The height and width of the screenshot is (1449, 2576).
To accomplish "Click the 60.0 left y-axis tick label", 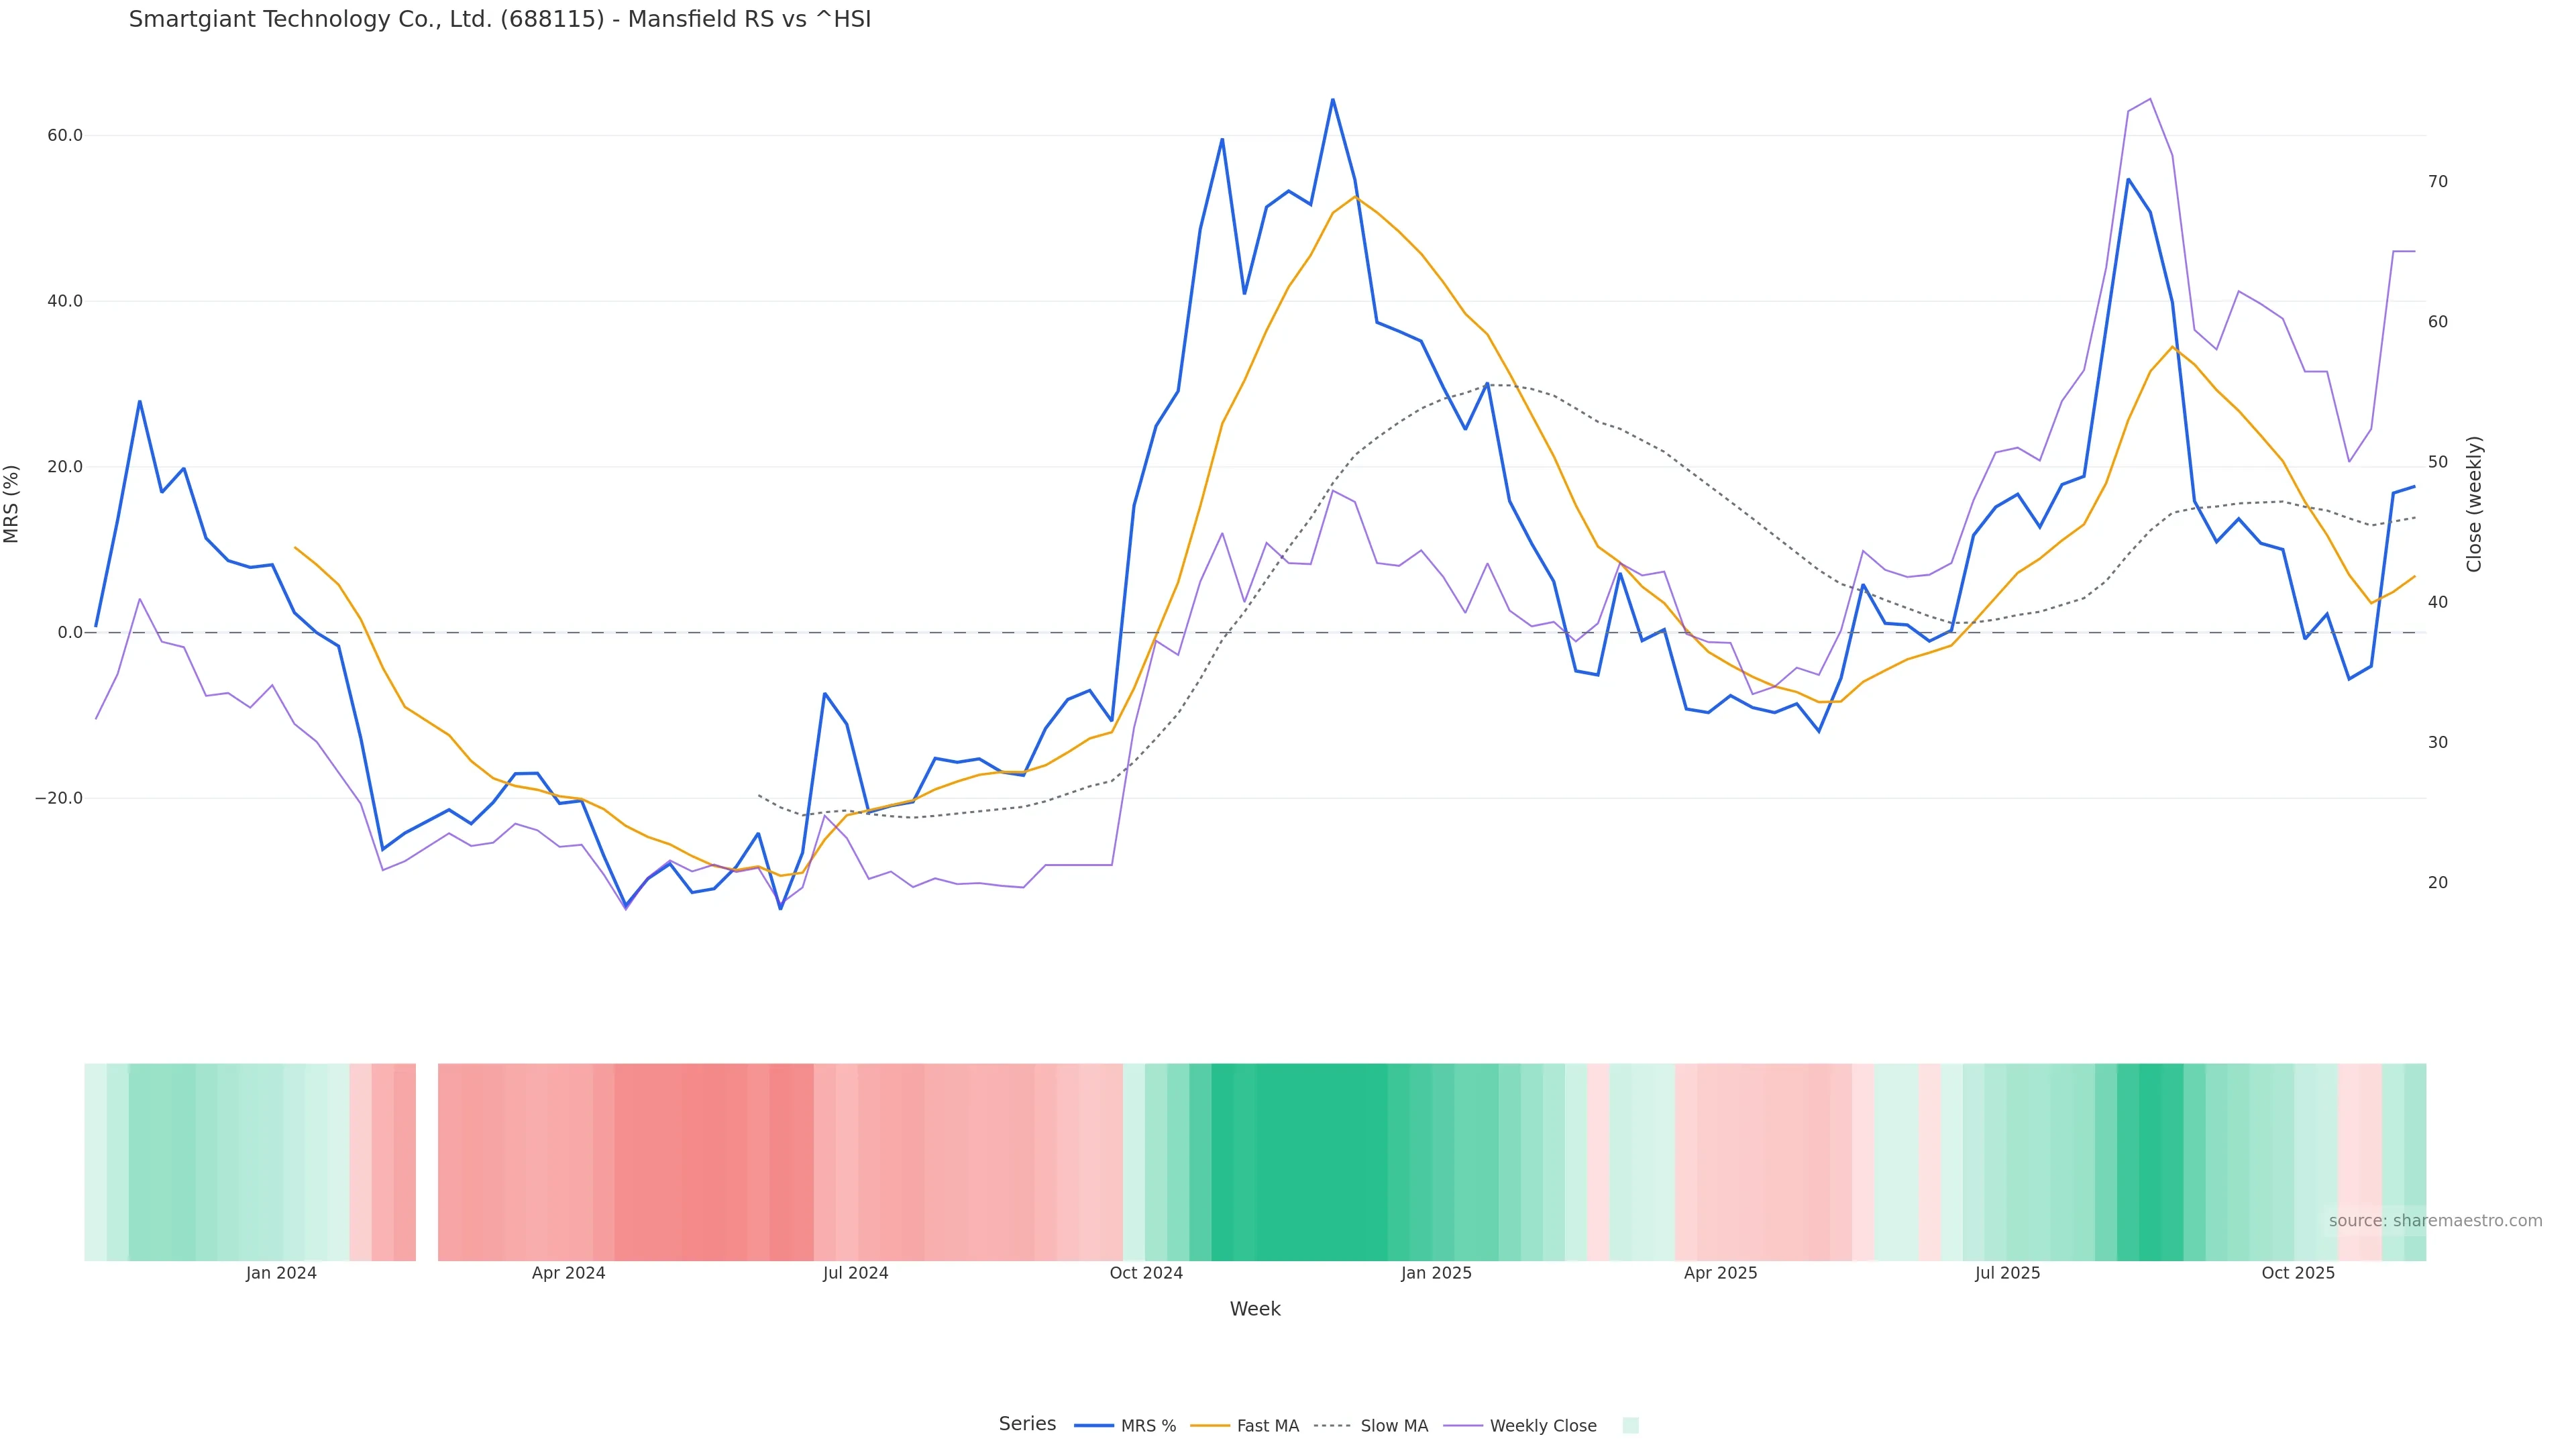I will 64,136.
